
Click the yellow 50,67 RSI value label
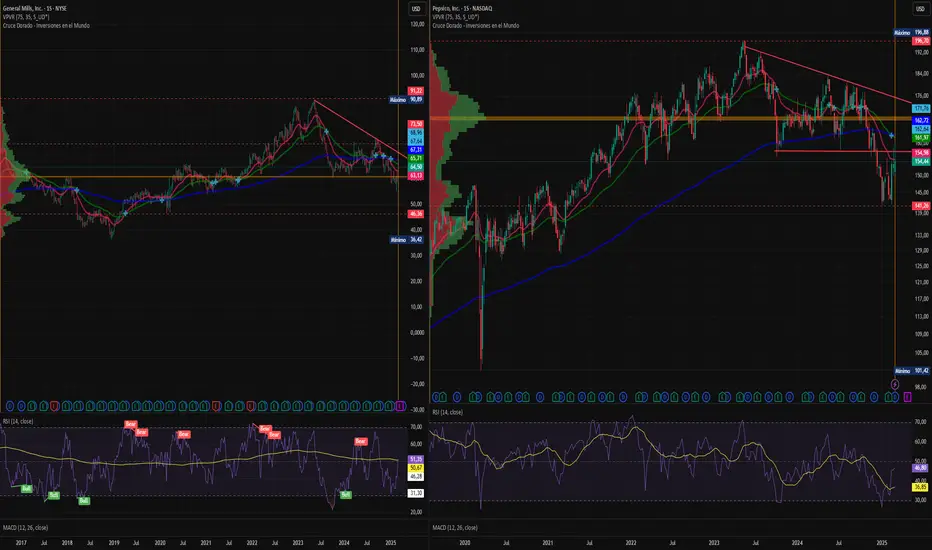pyautogui.click(x=415, y=468)
